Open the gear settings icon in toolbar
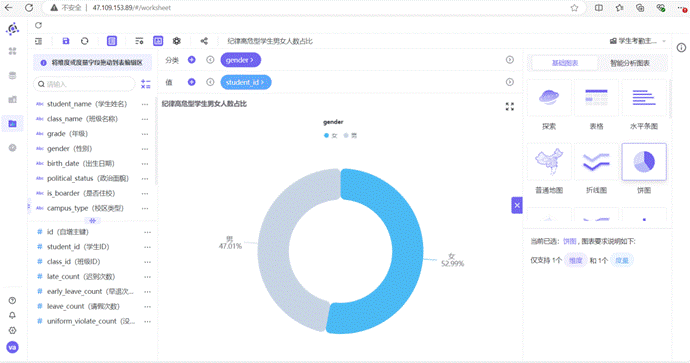Viewport: 690px width, 363px height. 176,41
